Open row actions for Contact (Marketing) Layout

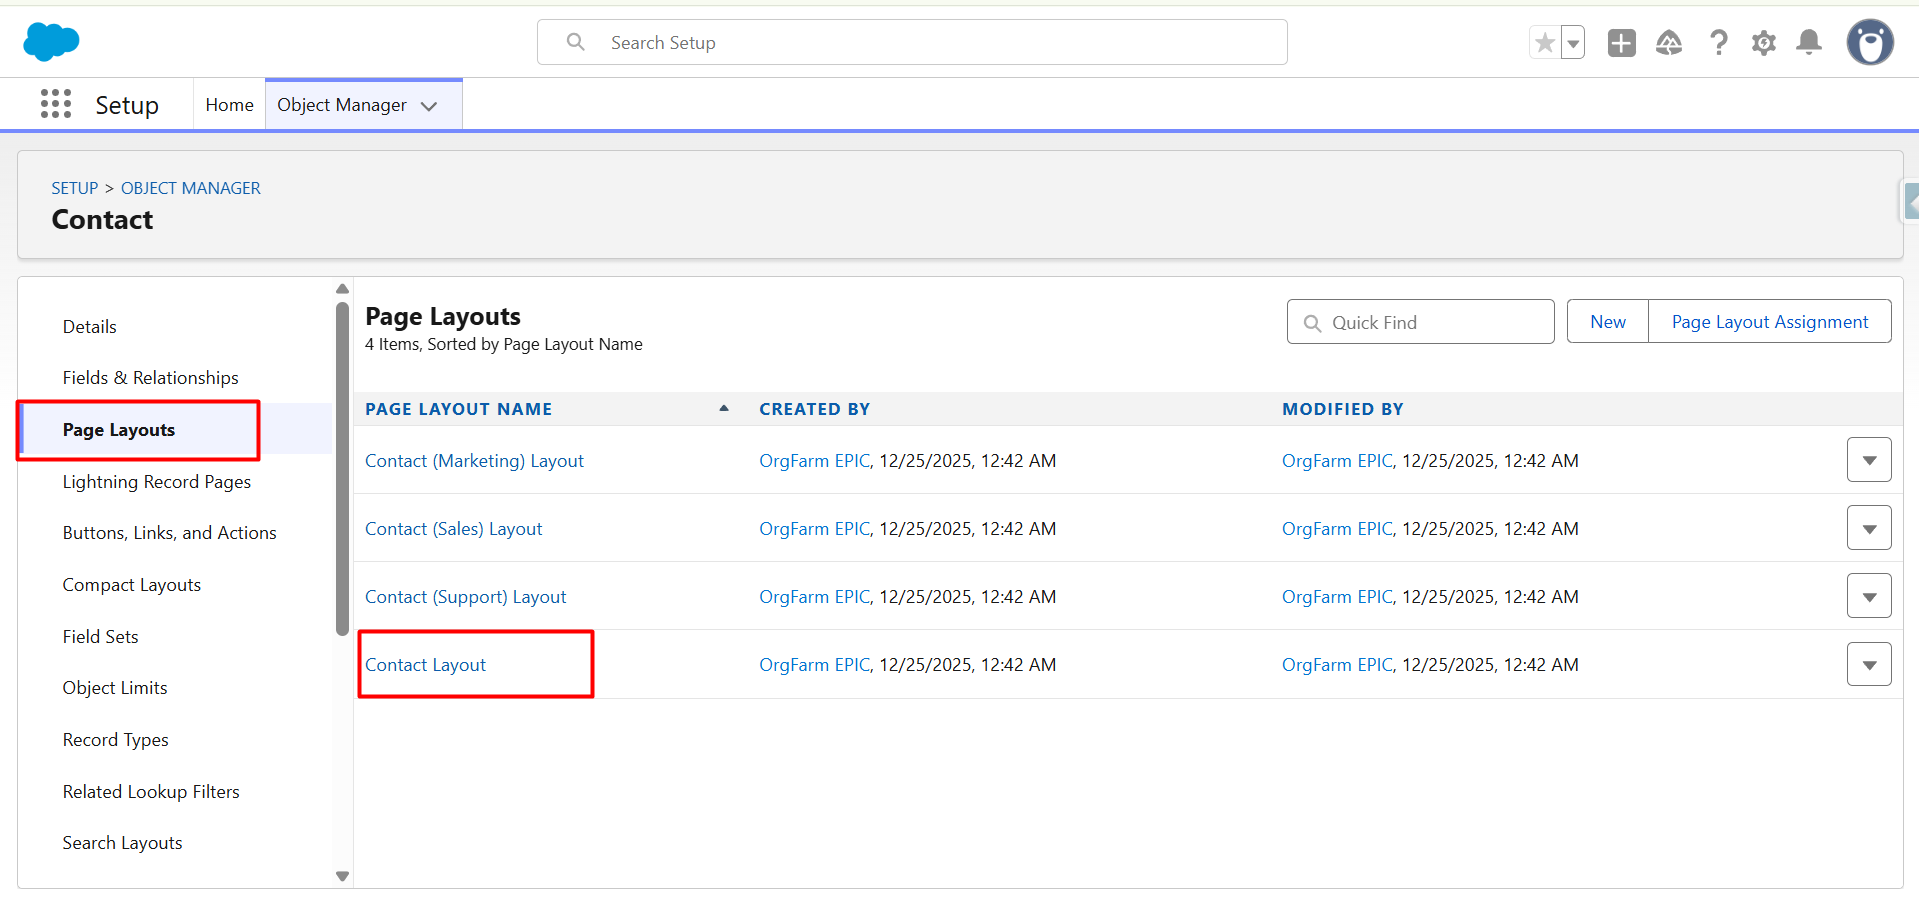pyautogui.click(x=1868, y=460)
